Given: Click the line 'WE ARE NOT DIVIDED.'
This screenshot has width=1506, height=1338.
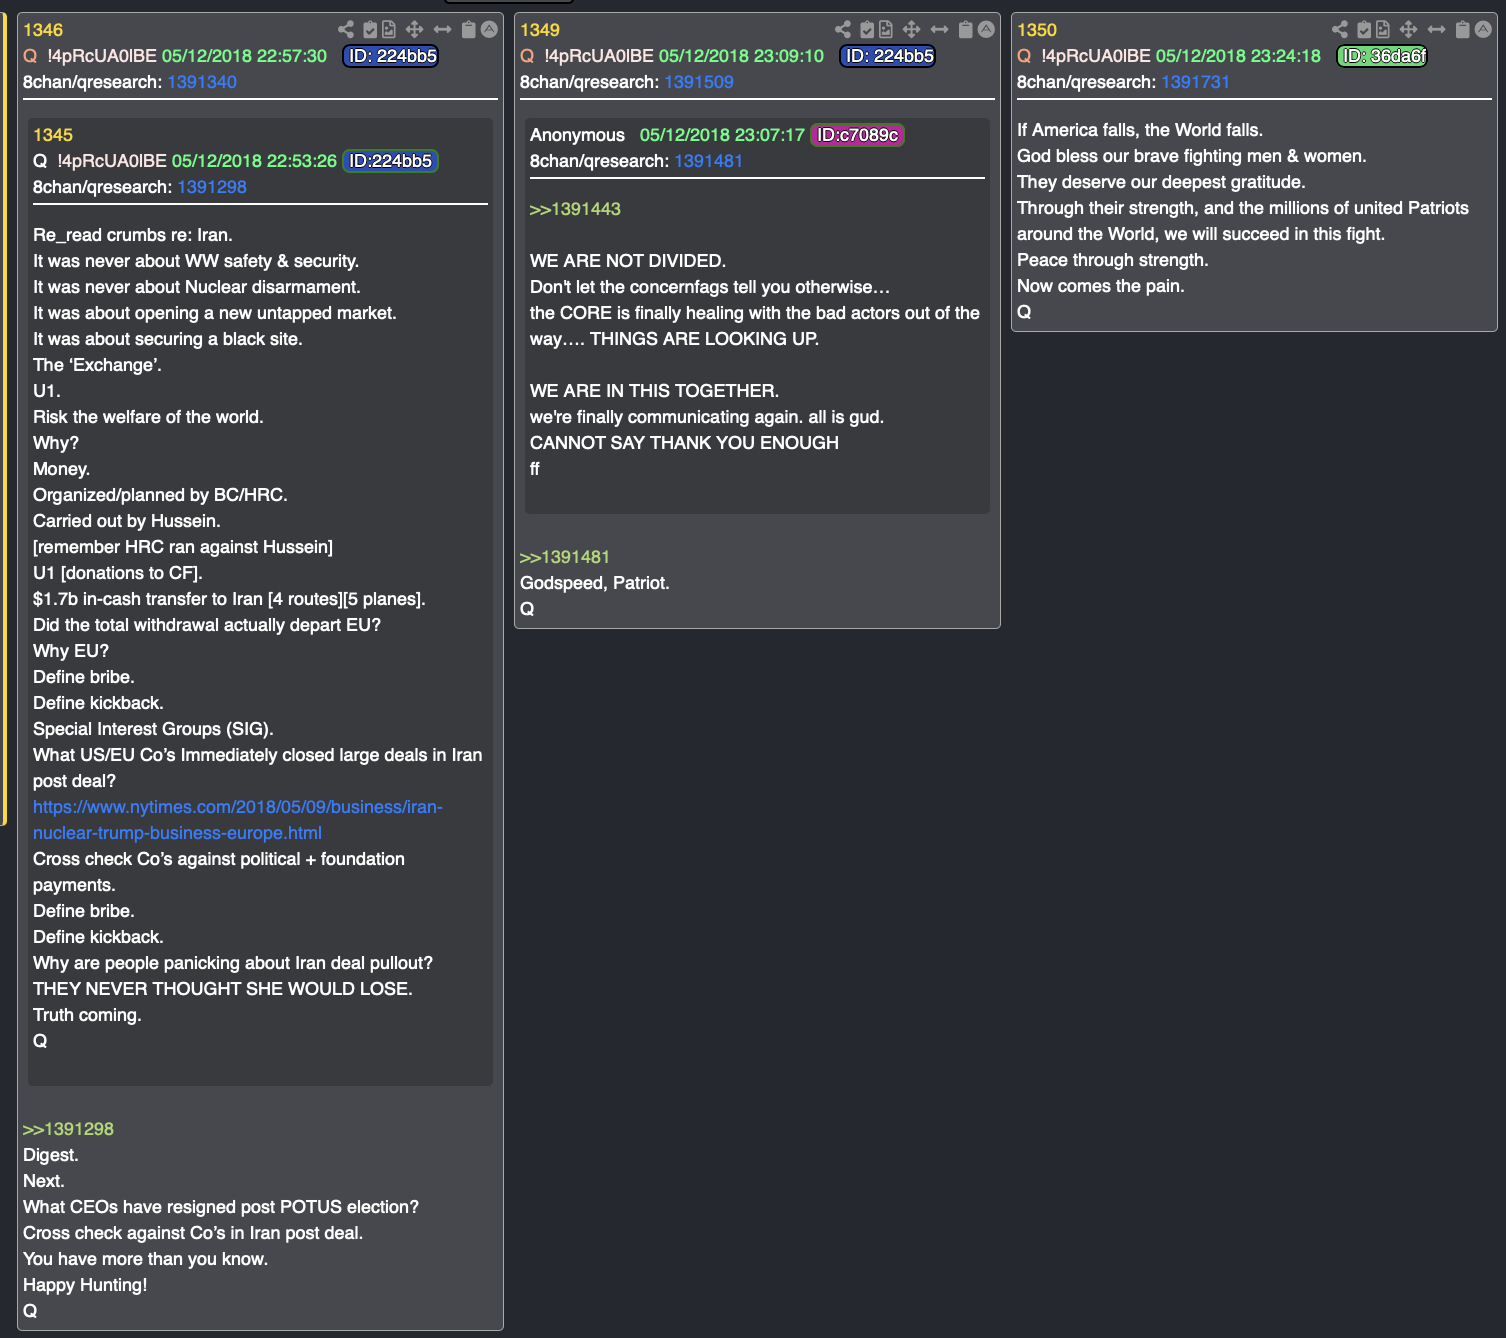Looking at the screenshot, I should [628, 261].
